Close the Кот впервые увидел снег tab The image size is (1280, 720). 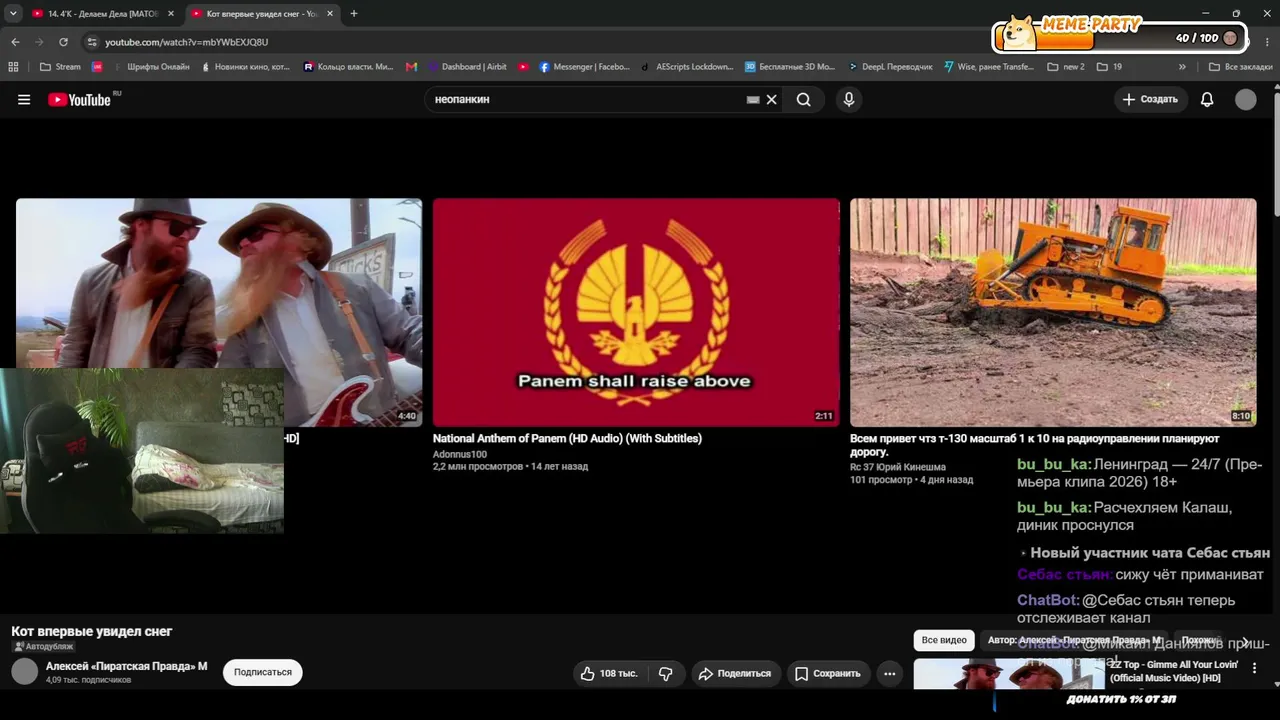(x=331, y=14)
